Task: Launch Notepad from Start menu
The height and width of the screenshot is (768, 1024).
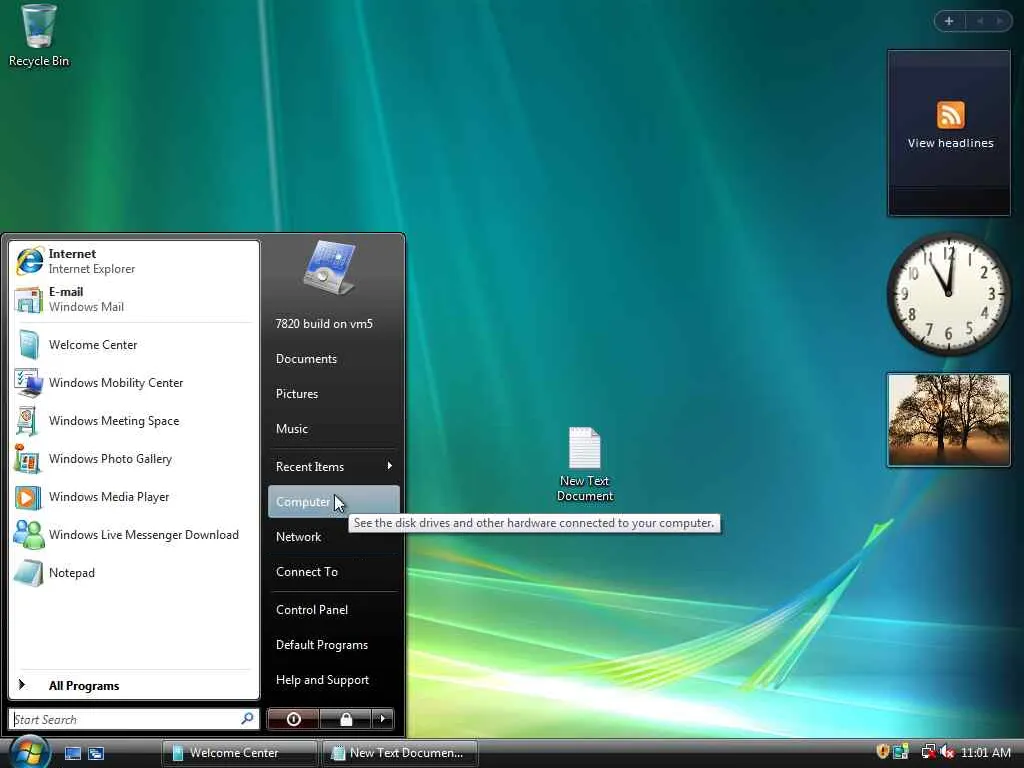Action: [134, 573]
